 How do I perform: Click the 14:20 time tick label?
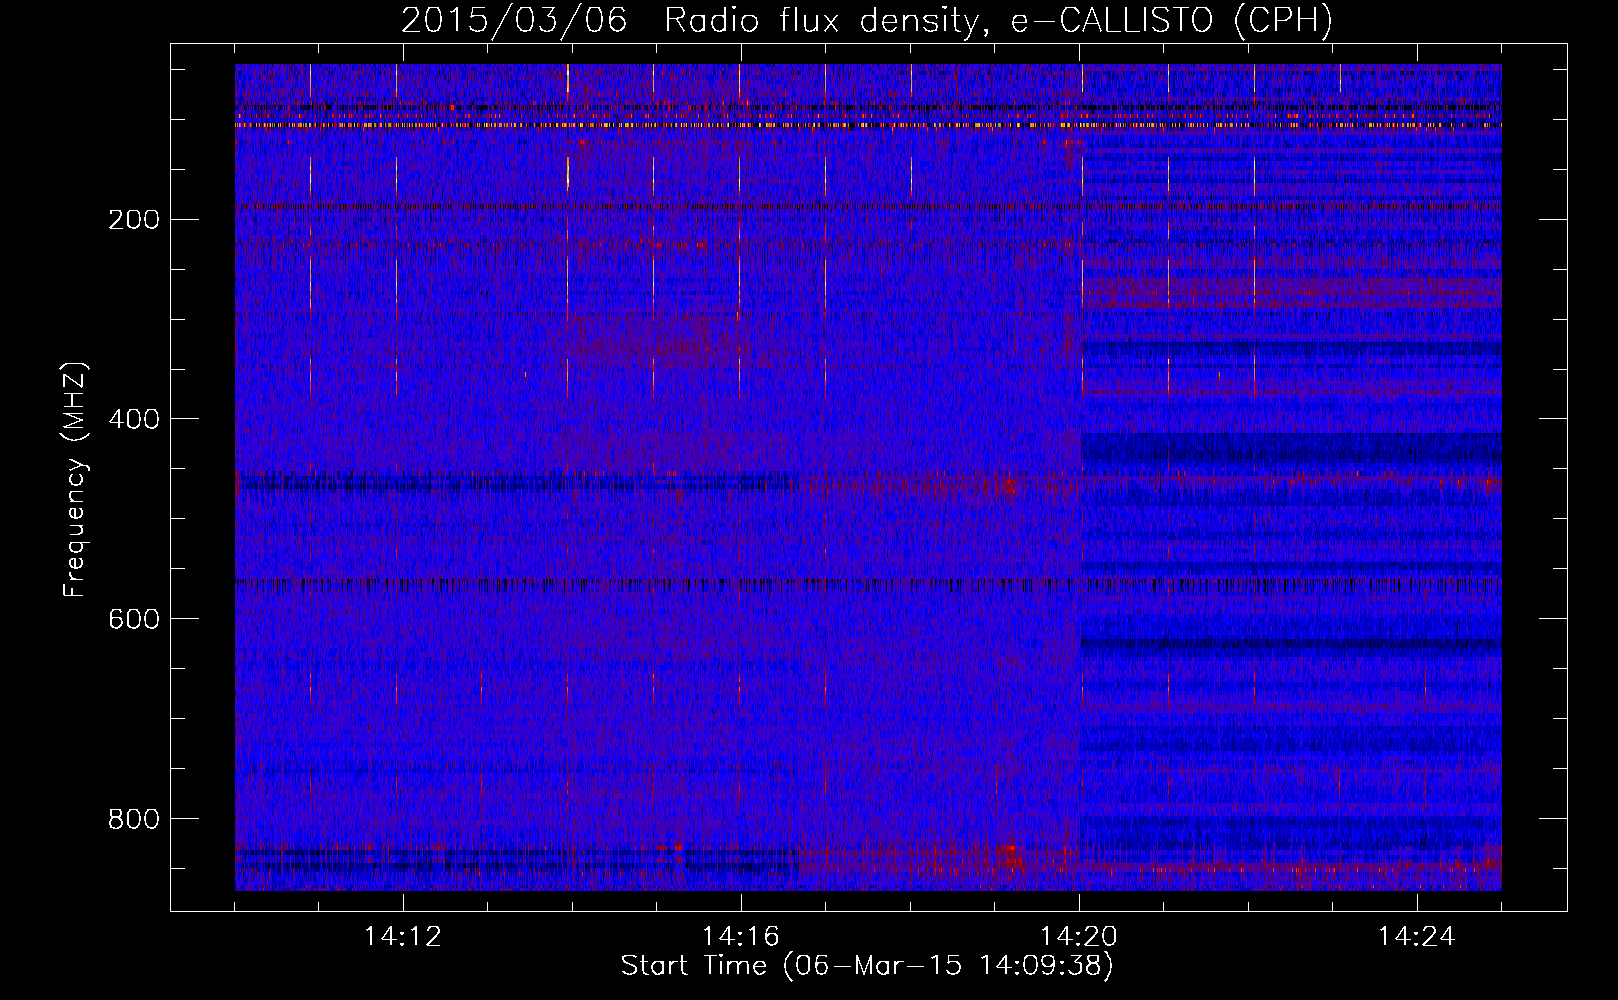pyautogui.click(x=1079, y=937)
